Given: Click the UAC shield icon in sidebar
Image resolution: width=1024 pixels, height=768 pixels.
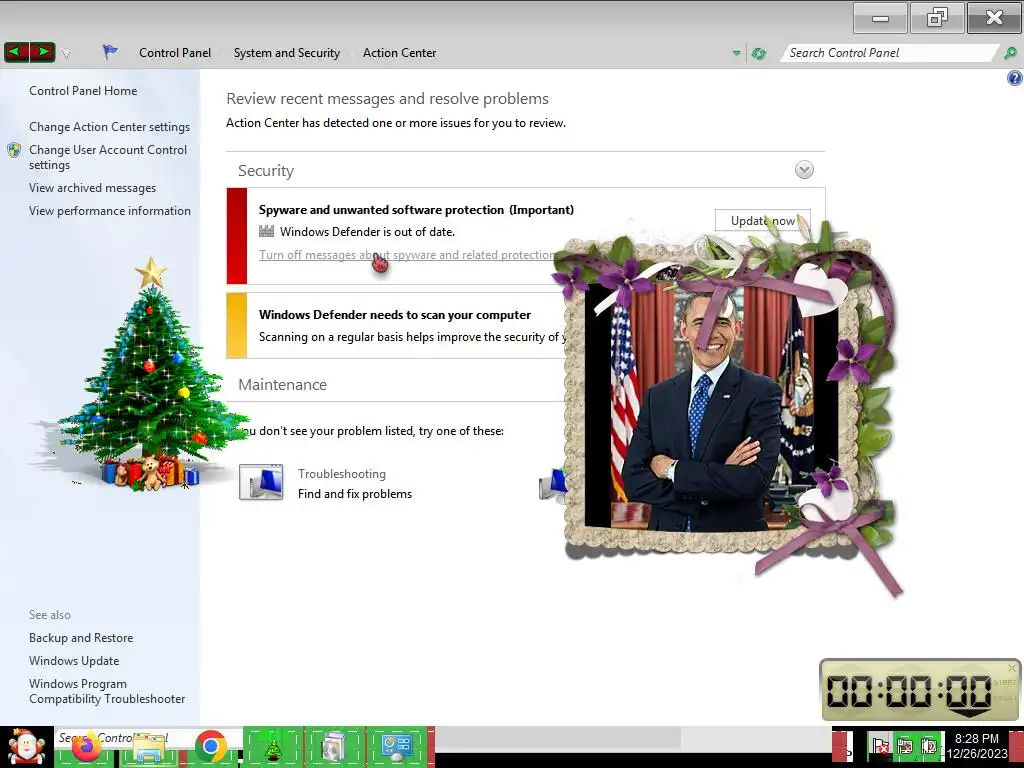Looking at the screenshot, I should pos(14,150).
